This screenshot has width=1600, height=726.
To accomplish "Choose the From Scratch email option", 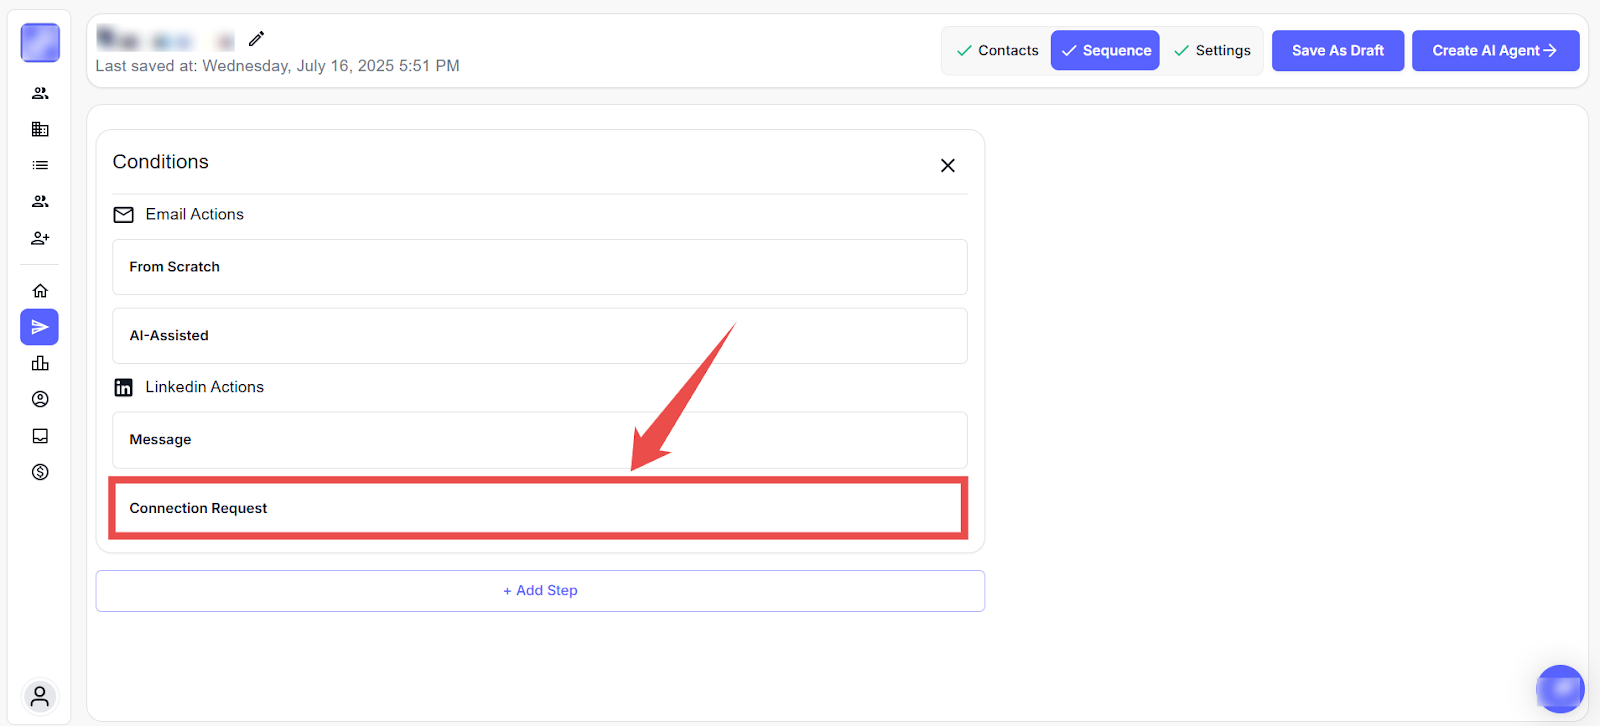I will point(539,267).
